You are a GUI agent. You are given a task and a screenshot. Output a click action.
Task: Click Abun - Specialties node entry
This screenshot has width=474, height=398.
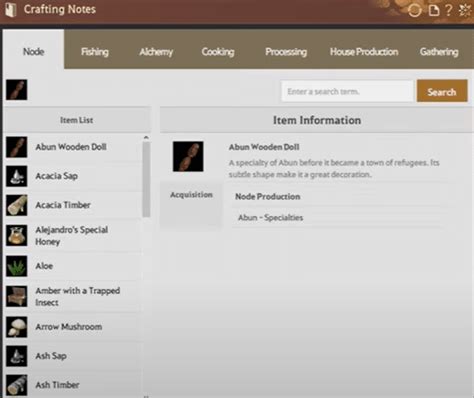270,218
